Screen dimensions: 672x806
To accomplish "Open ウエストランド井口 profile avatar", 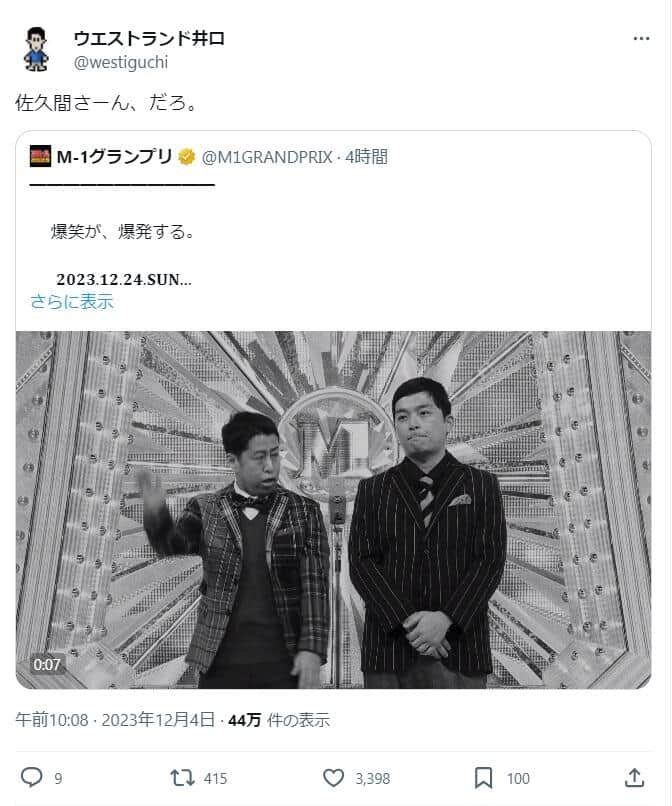I will [36, 49].
